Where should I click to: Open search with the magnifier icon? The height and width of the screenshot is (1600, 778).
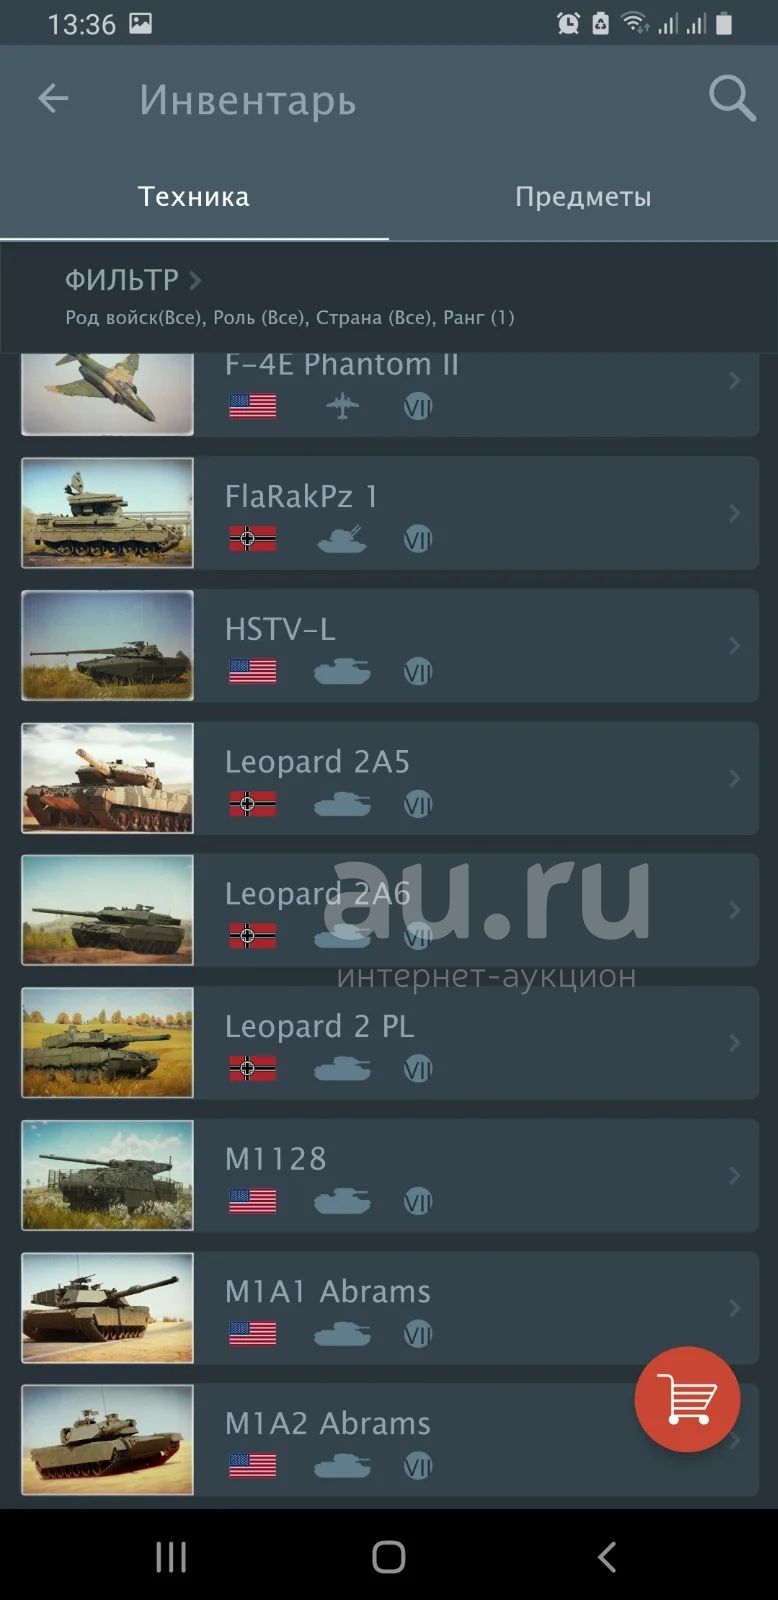click(x=732, y=98)
